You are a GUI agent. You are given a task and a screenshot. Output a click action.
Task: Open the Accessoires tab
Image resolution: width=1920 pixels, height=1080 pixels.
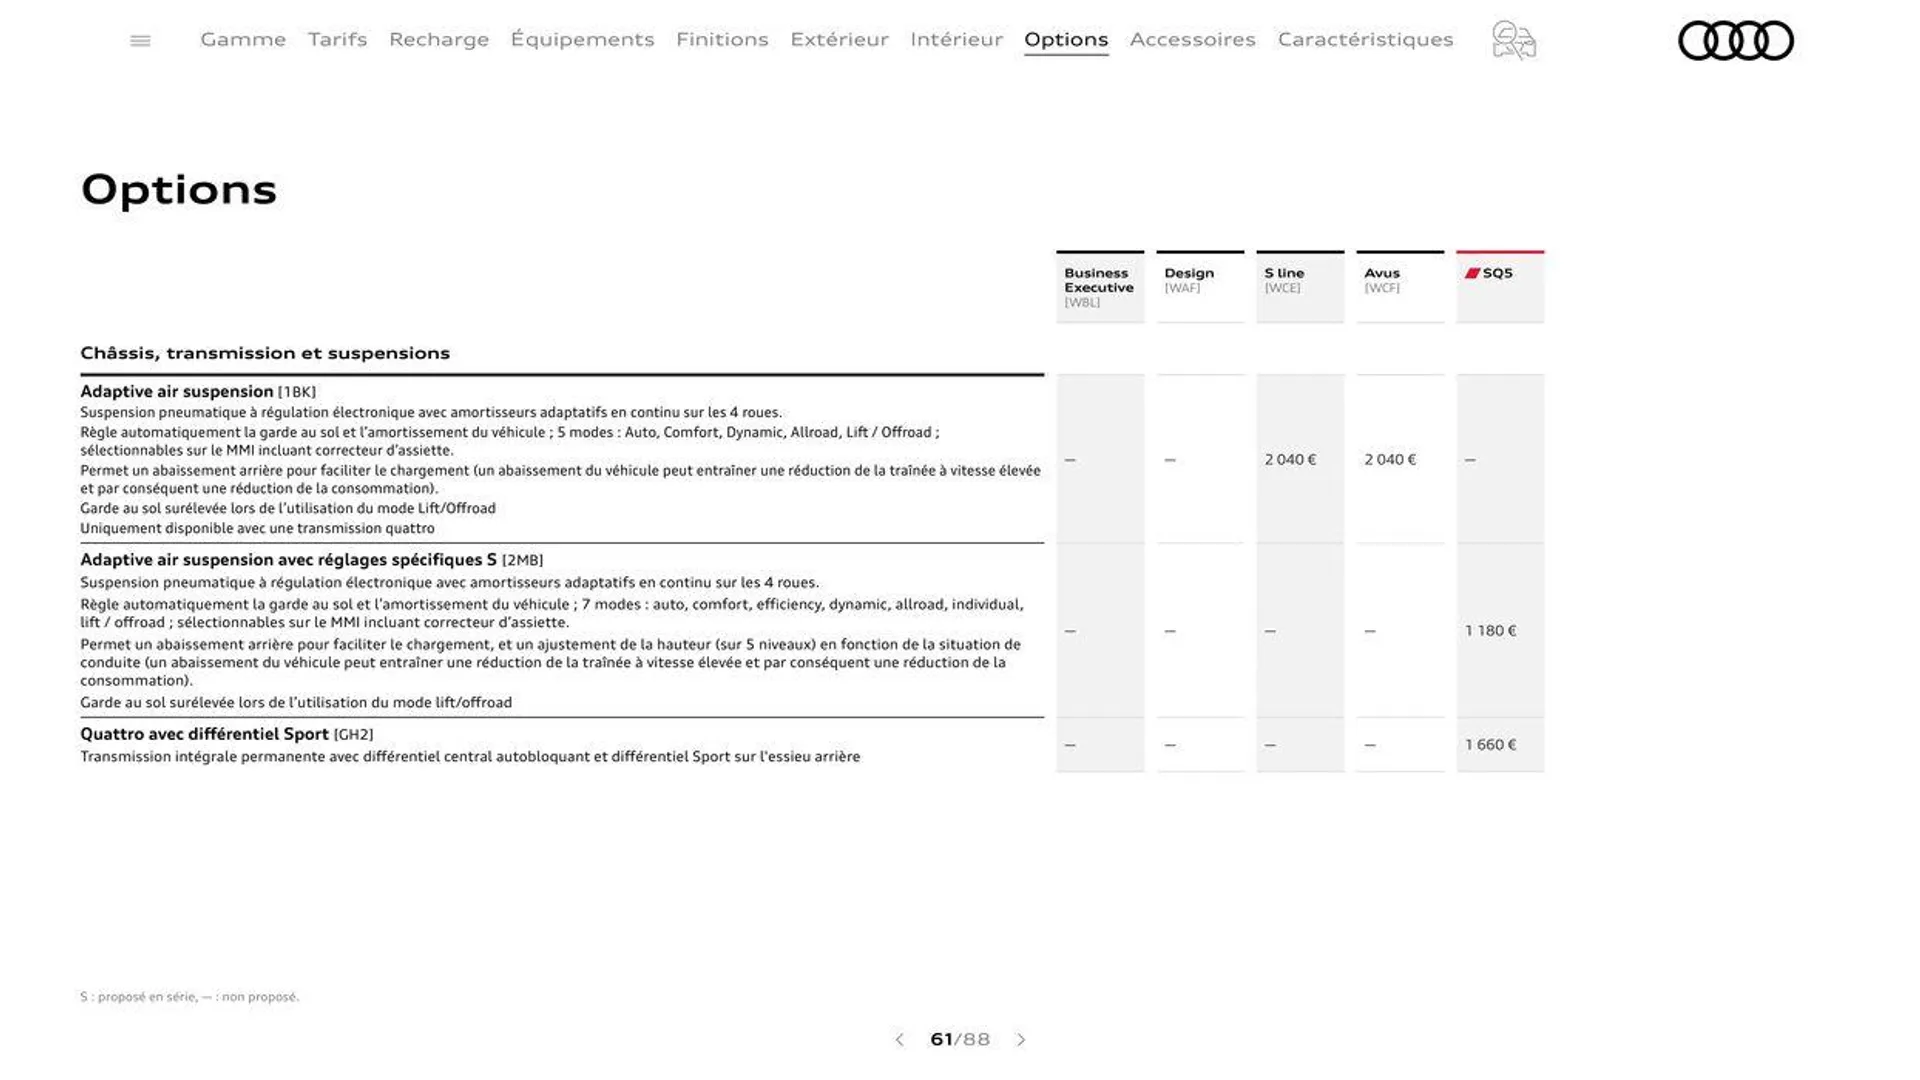coord(1192,39)
